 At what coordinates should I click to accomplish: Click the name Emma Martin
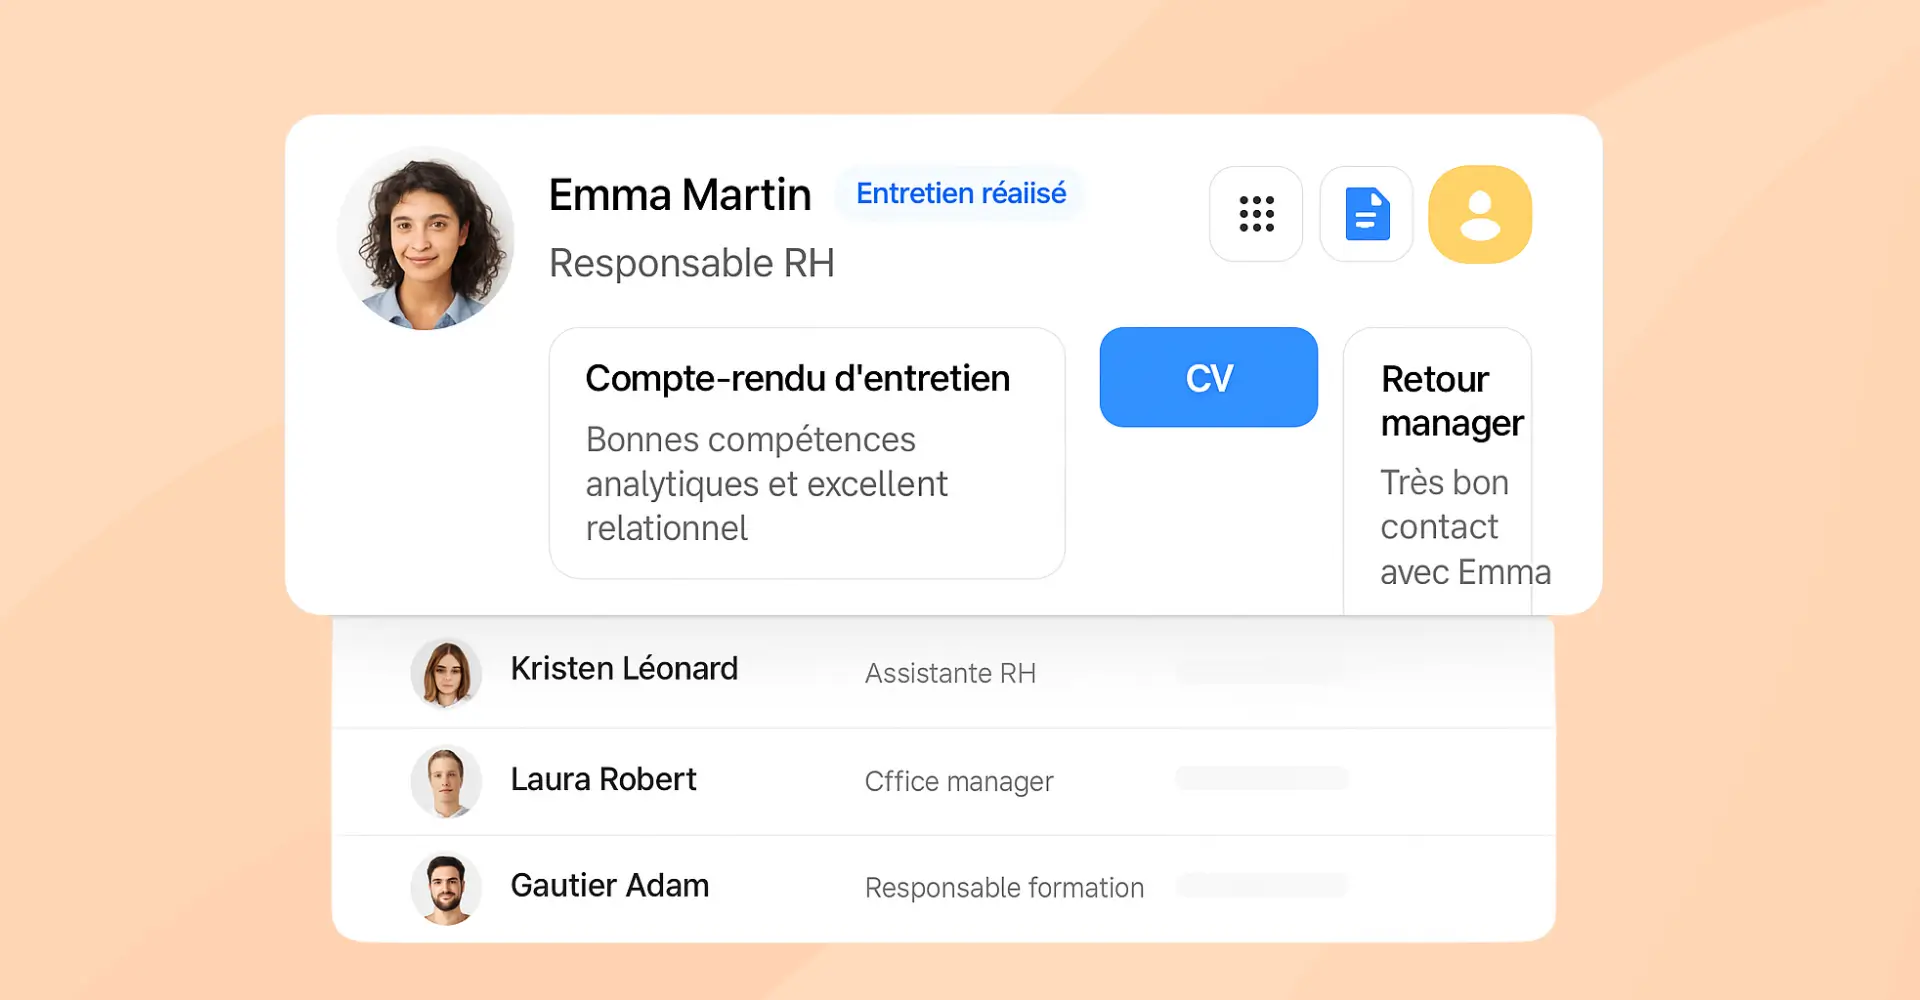point(680,195)
